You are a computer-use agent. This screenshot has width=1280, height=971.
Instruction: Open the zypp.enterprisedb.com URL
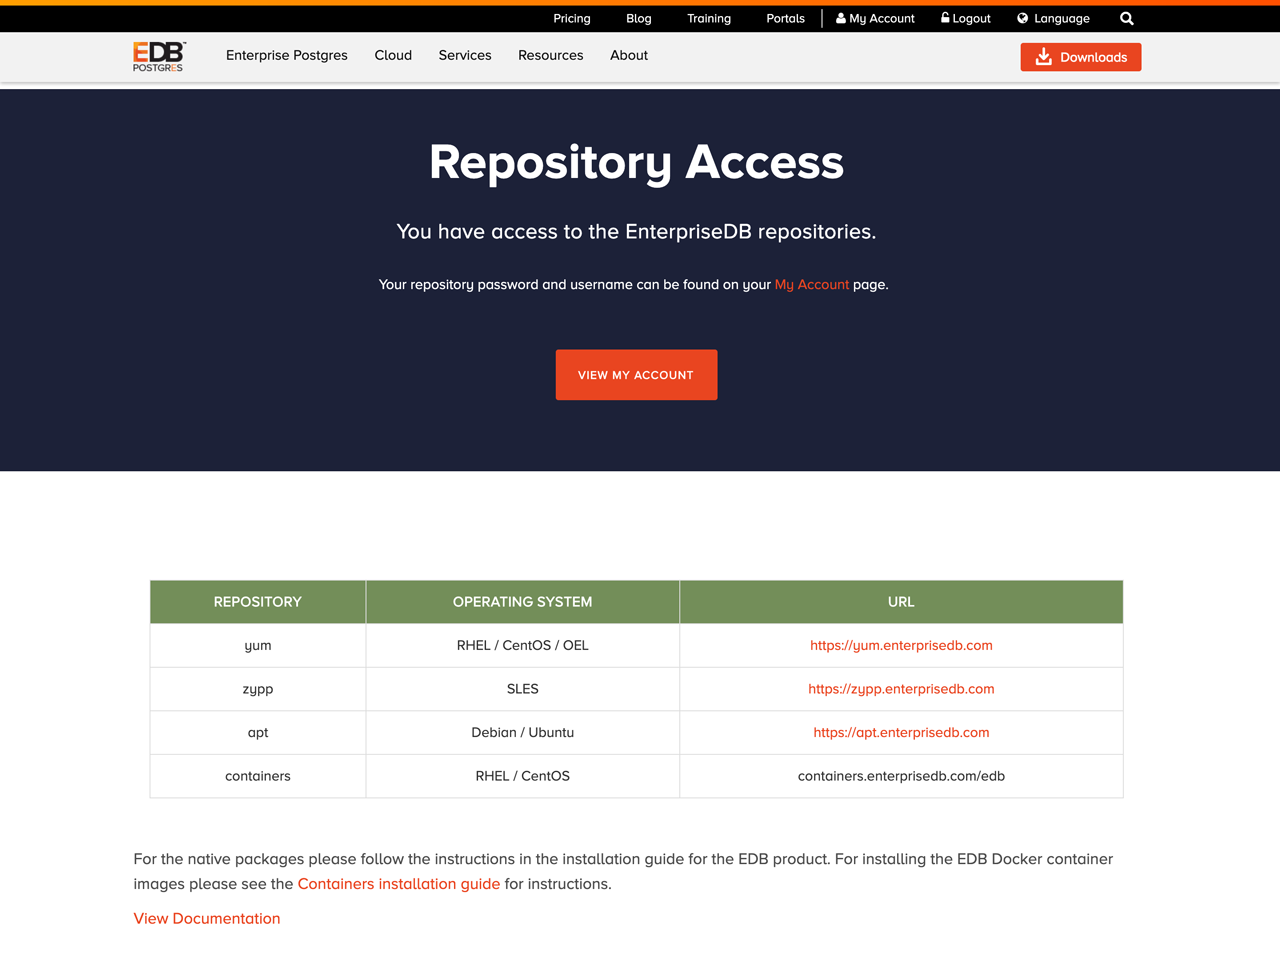coord(901,689)
